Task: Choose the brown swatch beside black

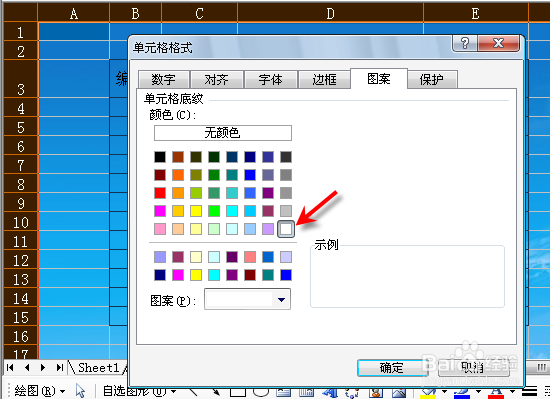Action: point(178,157)
